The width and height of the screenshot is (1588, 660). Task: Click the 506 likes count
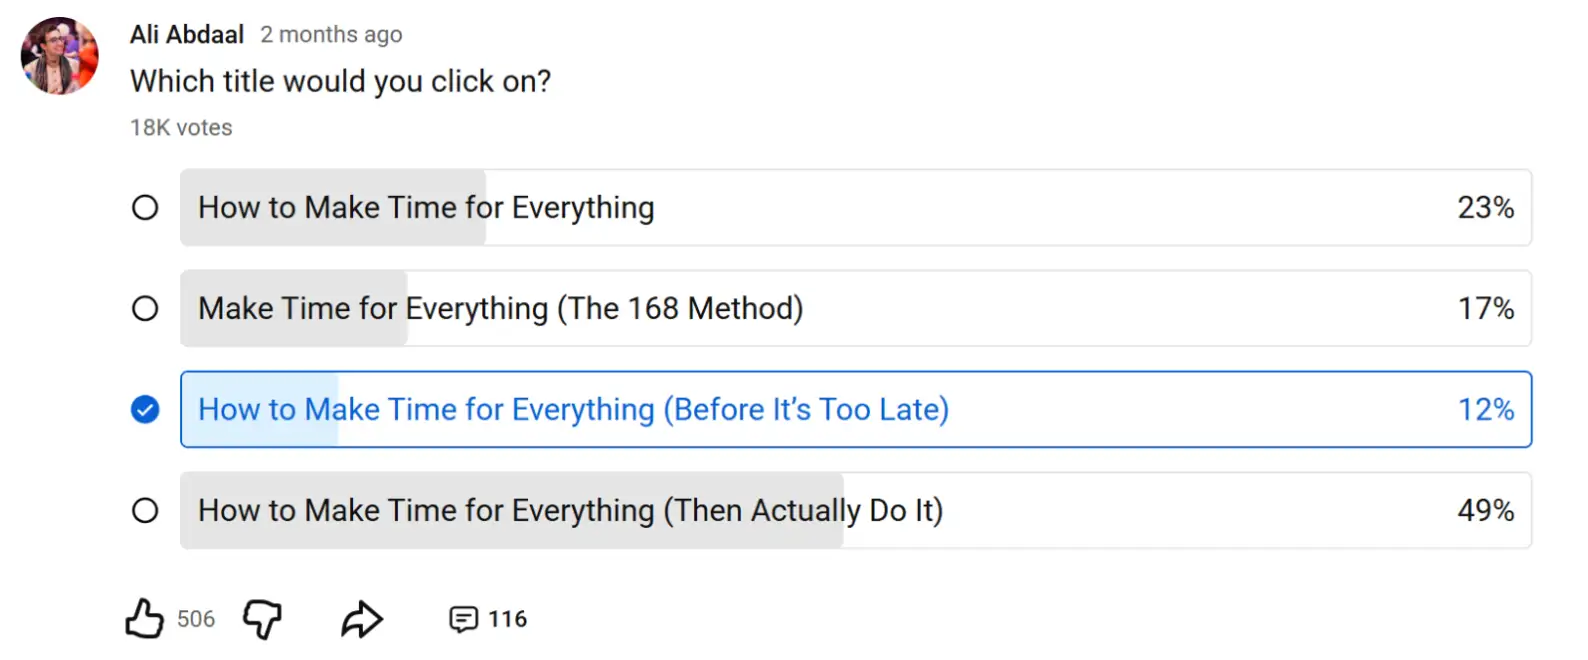(196, 620)
